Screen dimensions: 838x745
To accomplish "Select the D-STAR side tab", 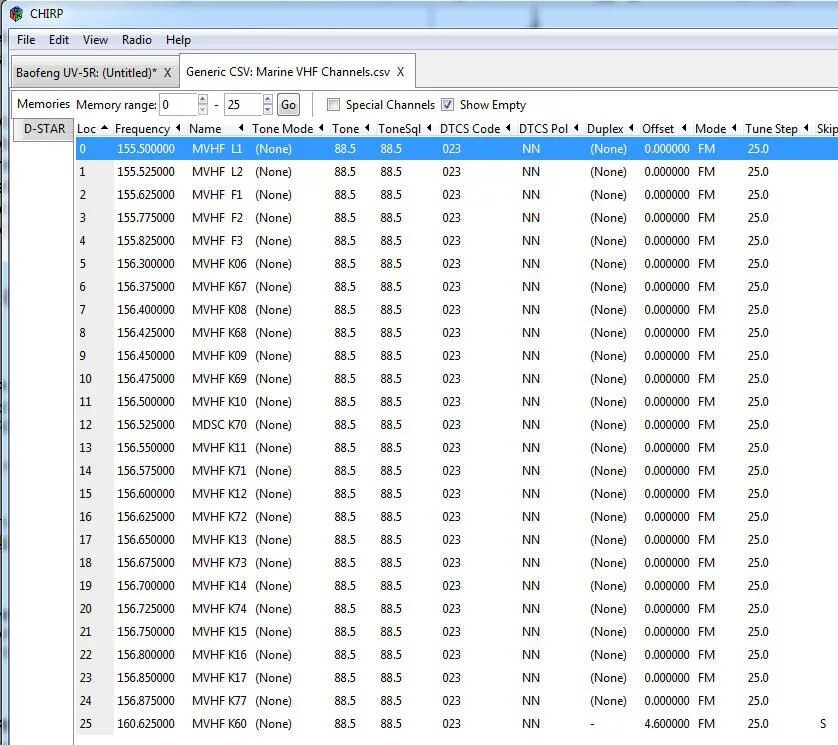I will [44, 129].
